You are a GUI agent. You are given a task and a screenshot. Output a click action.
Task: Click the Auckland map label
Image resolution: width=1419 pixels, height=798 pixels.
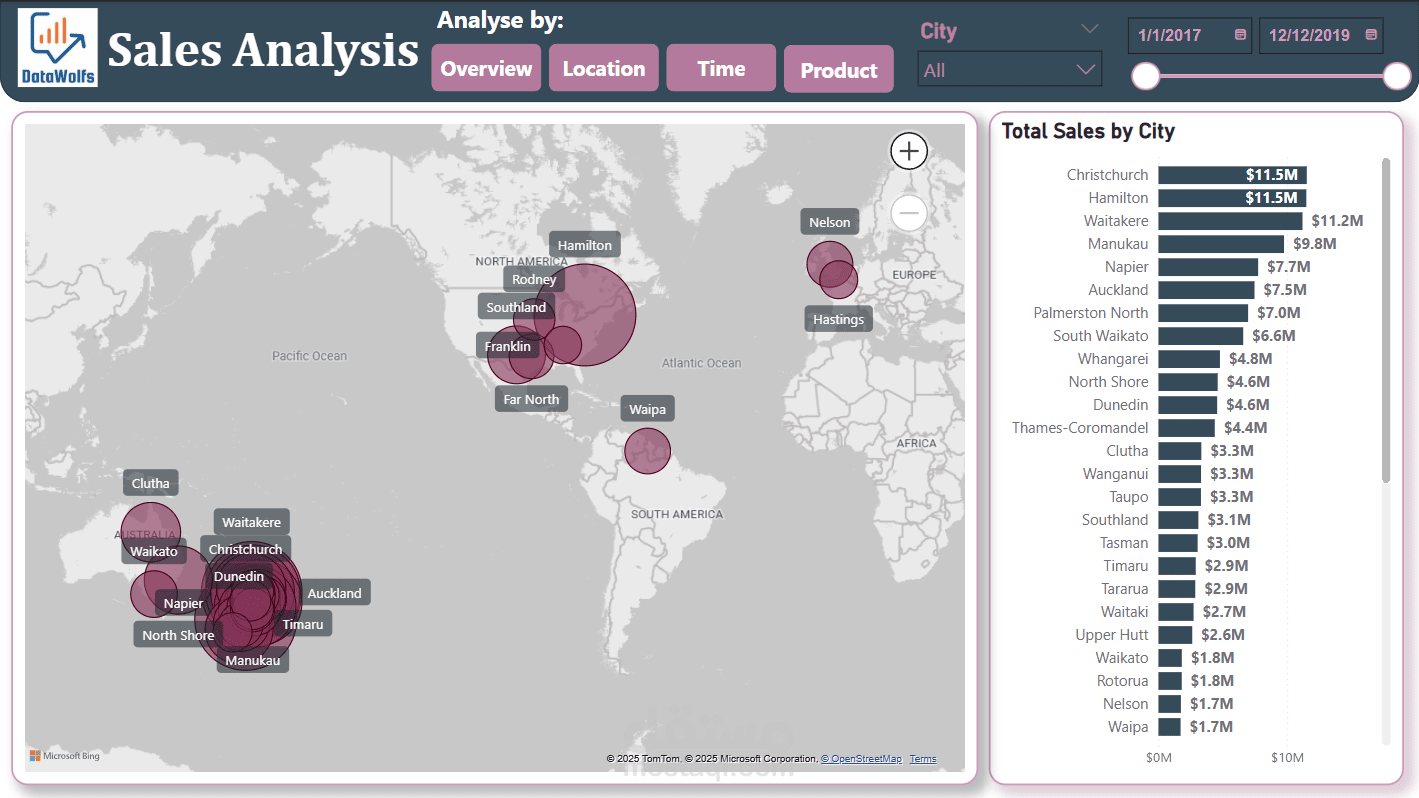pos(334,593)
